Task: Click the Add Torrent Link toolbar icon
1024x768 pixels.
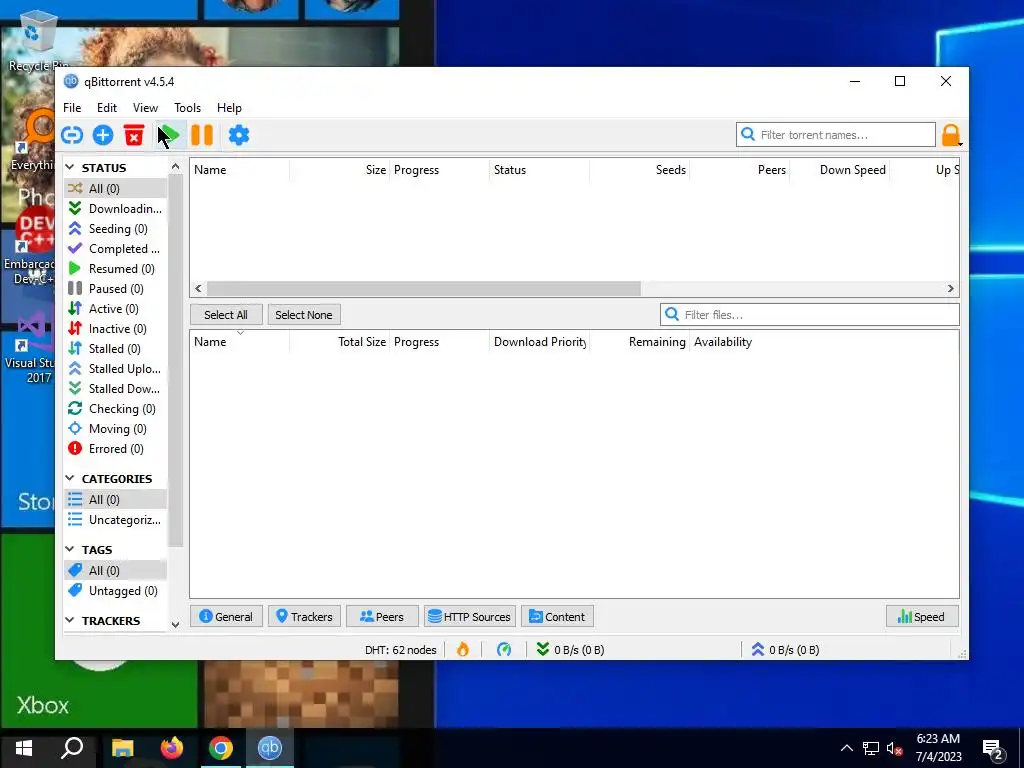Action: point(72,135)
